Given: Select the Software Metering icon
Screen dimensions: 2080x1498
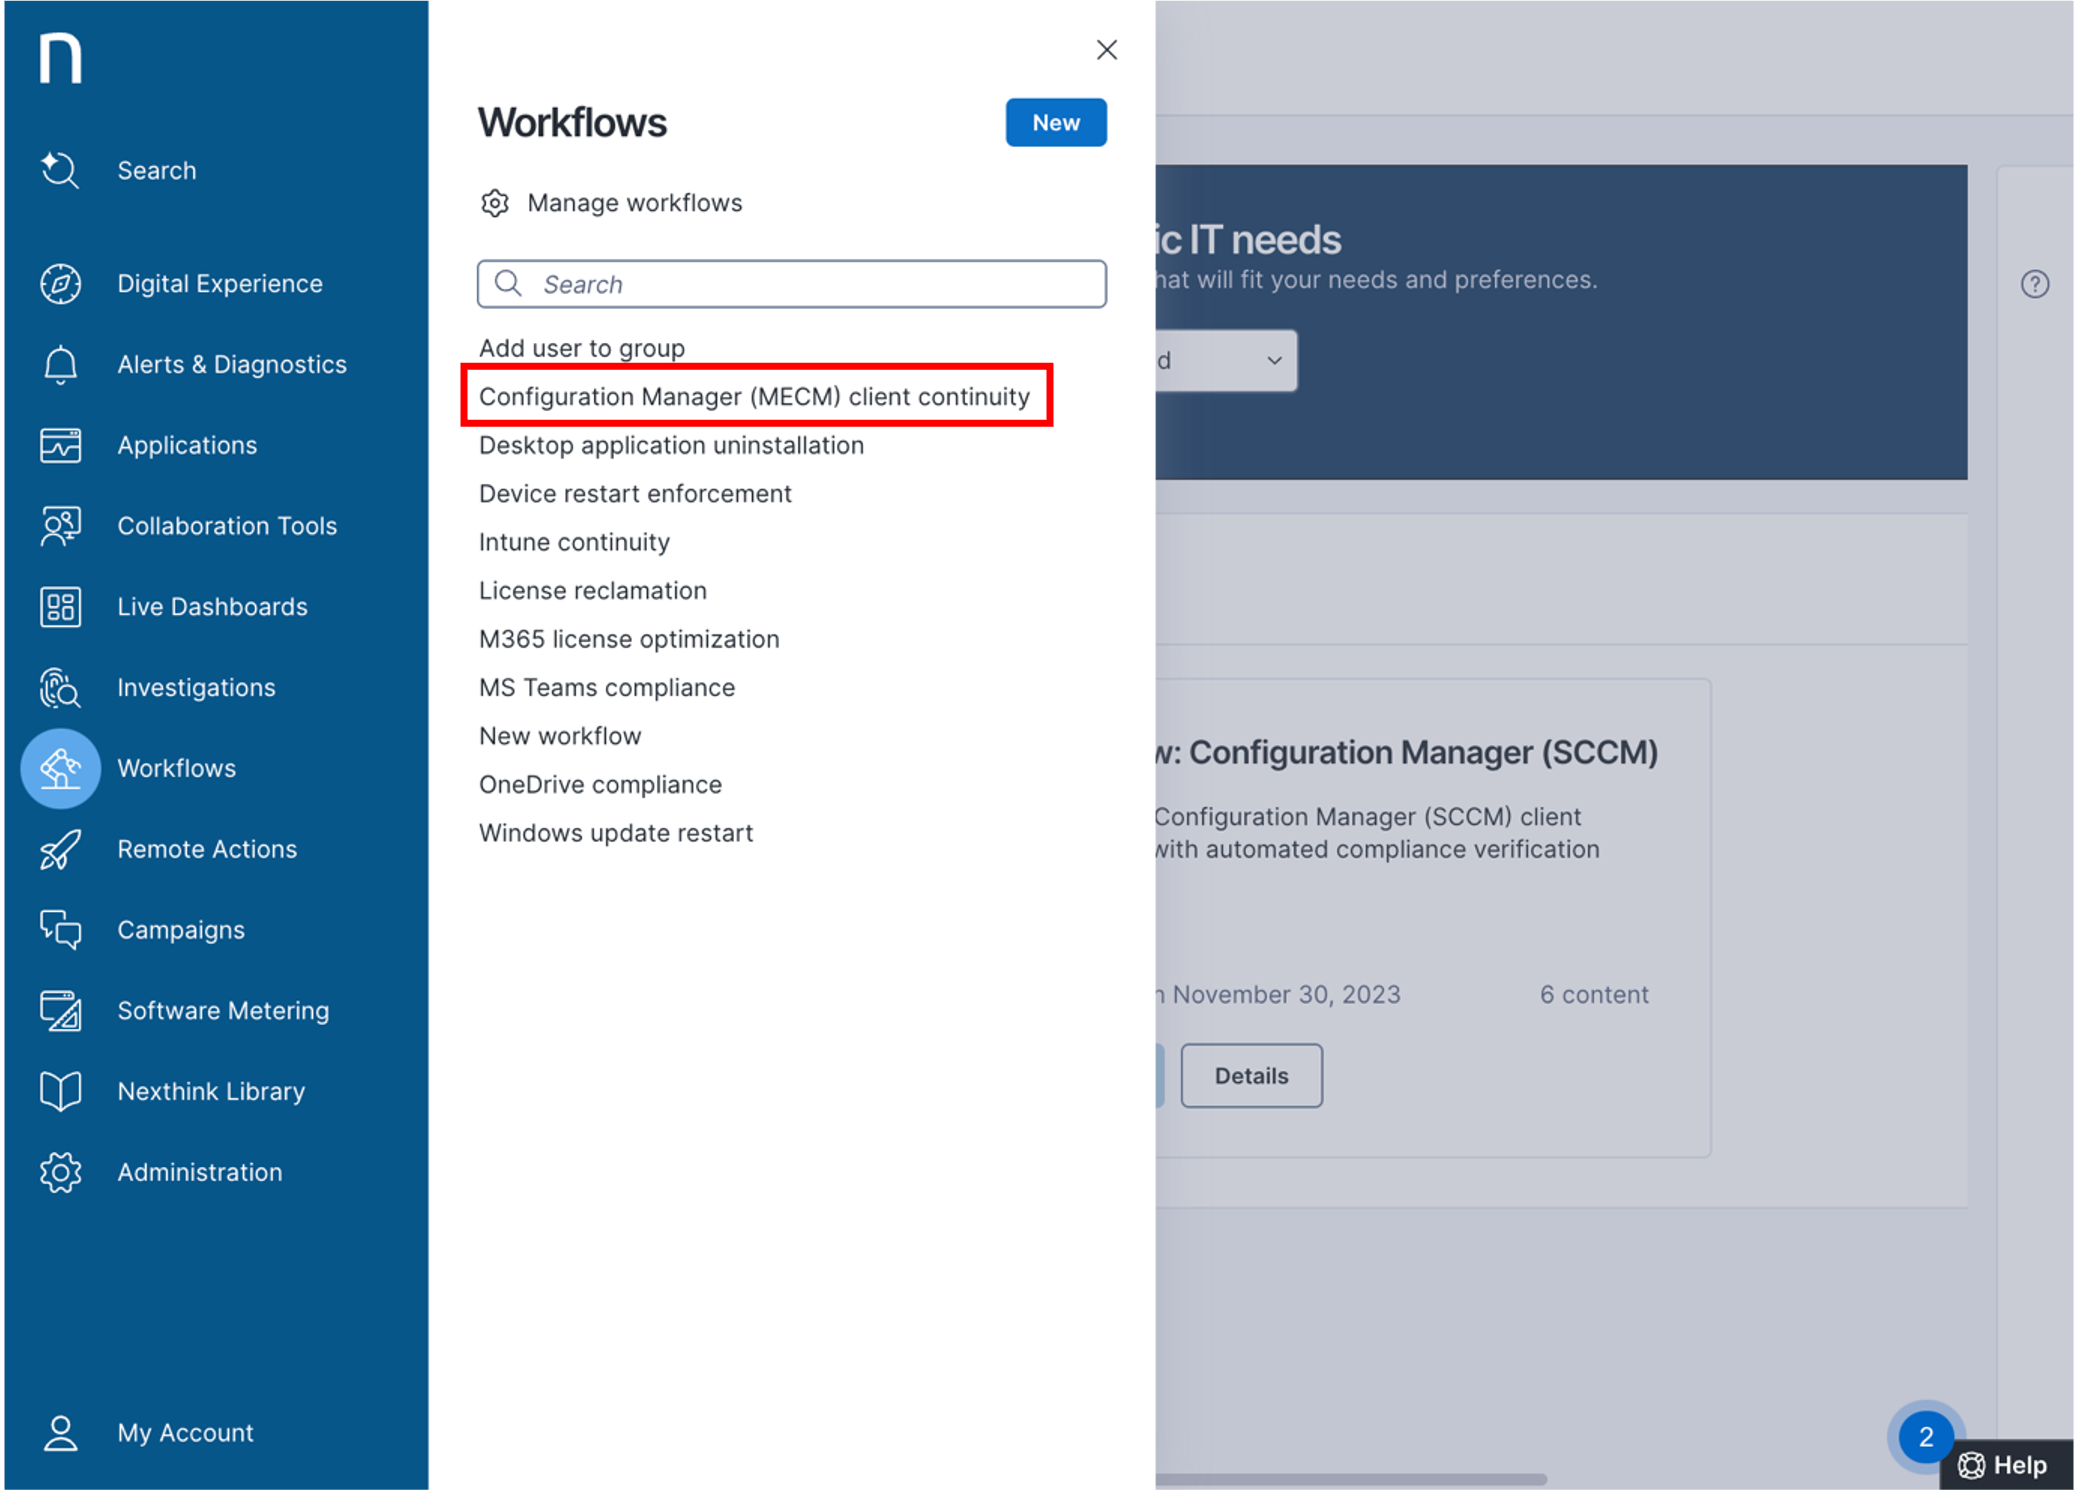Looking at the screenshot, I should pyautogui.click(x=60, y=1010).
